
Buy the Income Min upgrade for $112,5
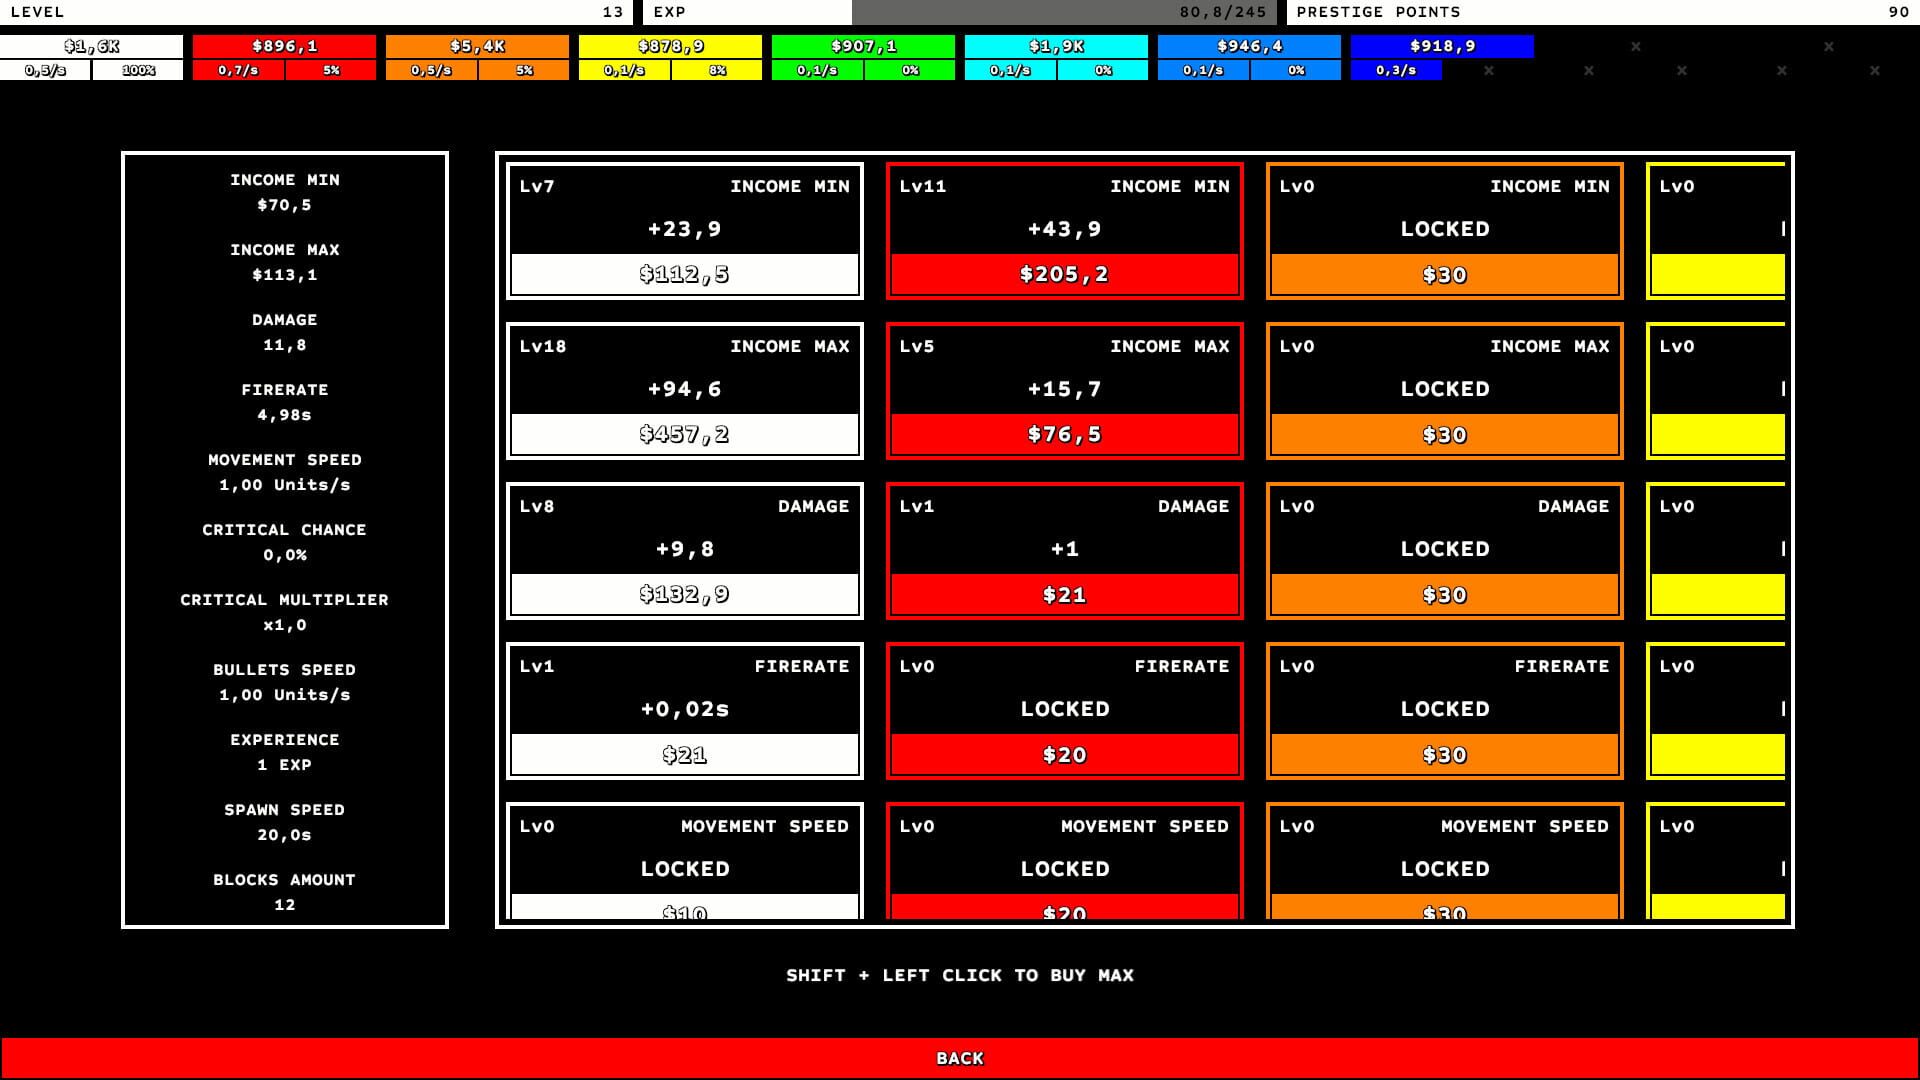point(684,272)
